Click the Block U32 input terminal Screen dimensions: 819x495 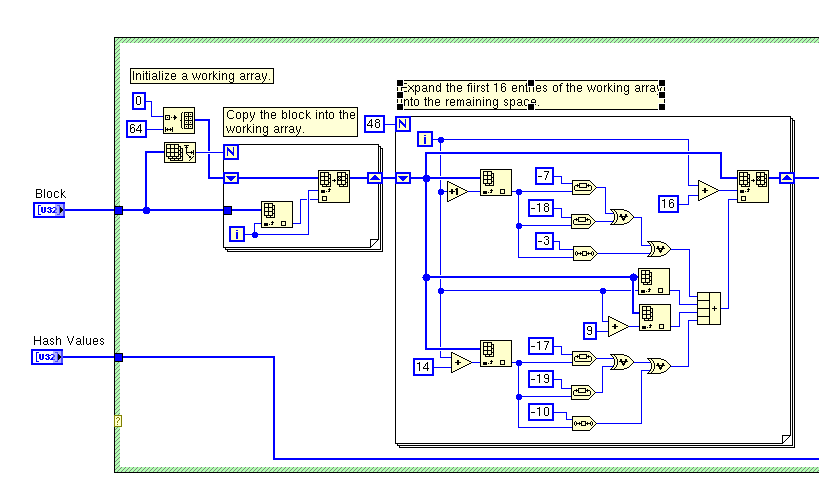(x=49, y=210)
